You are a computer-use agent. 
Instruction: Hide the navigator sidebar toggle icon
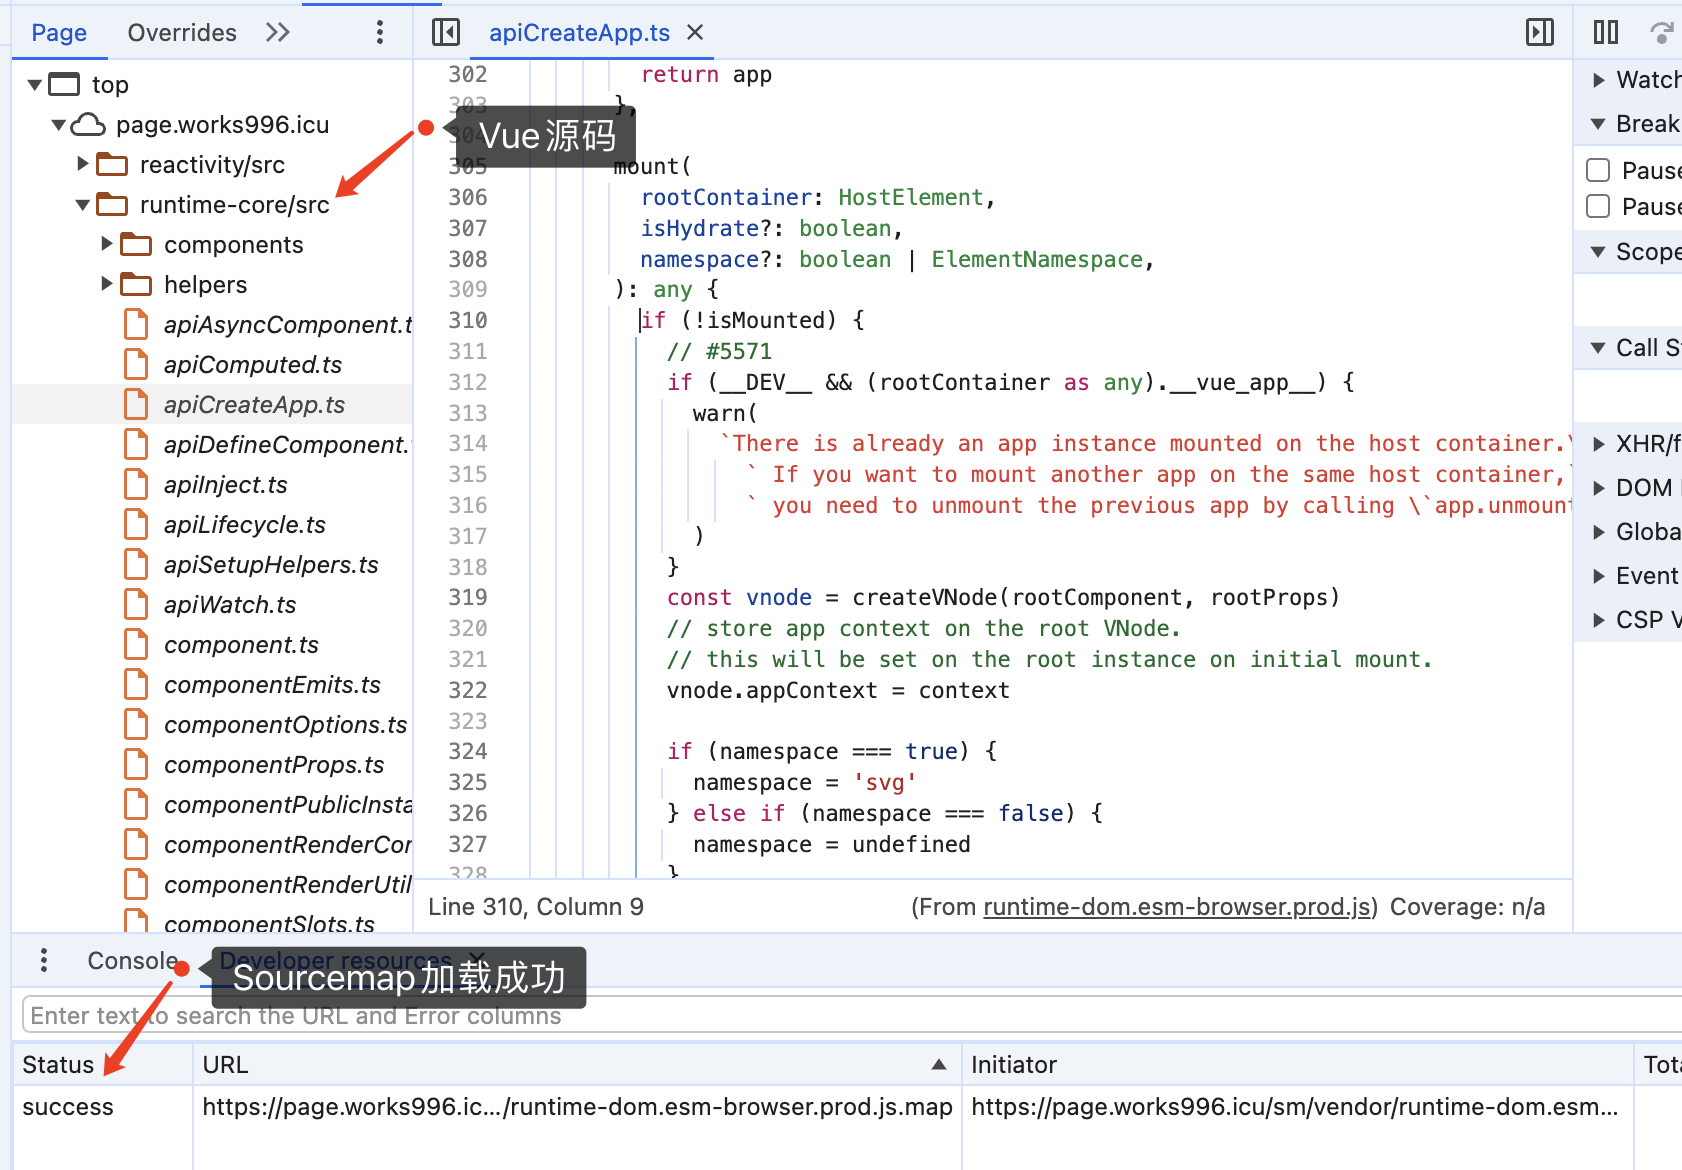coord(446,32)
